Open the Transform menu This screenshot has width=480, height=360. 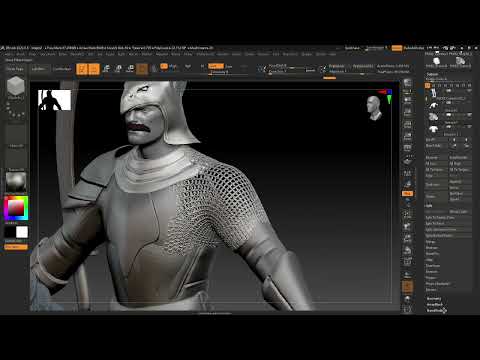tap(290, 54)
